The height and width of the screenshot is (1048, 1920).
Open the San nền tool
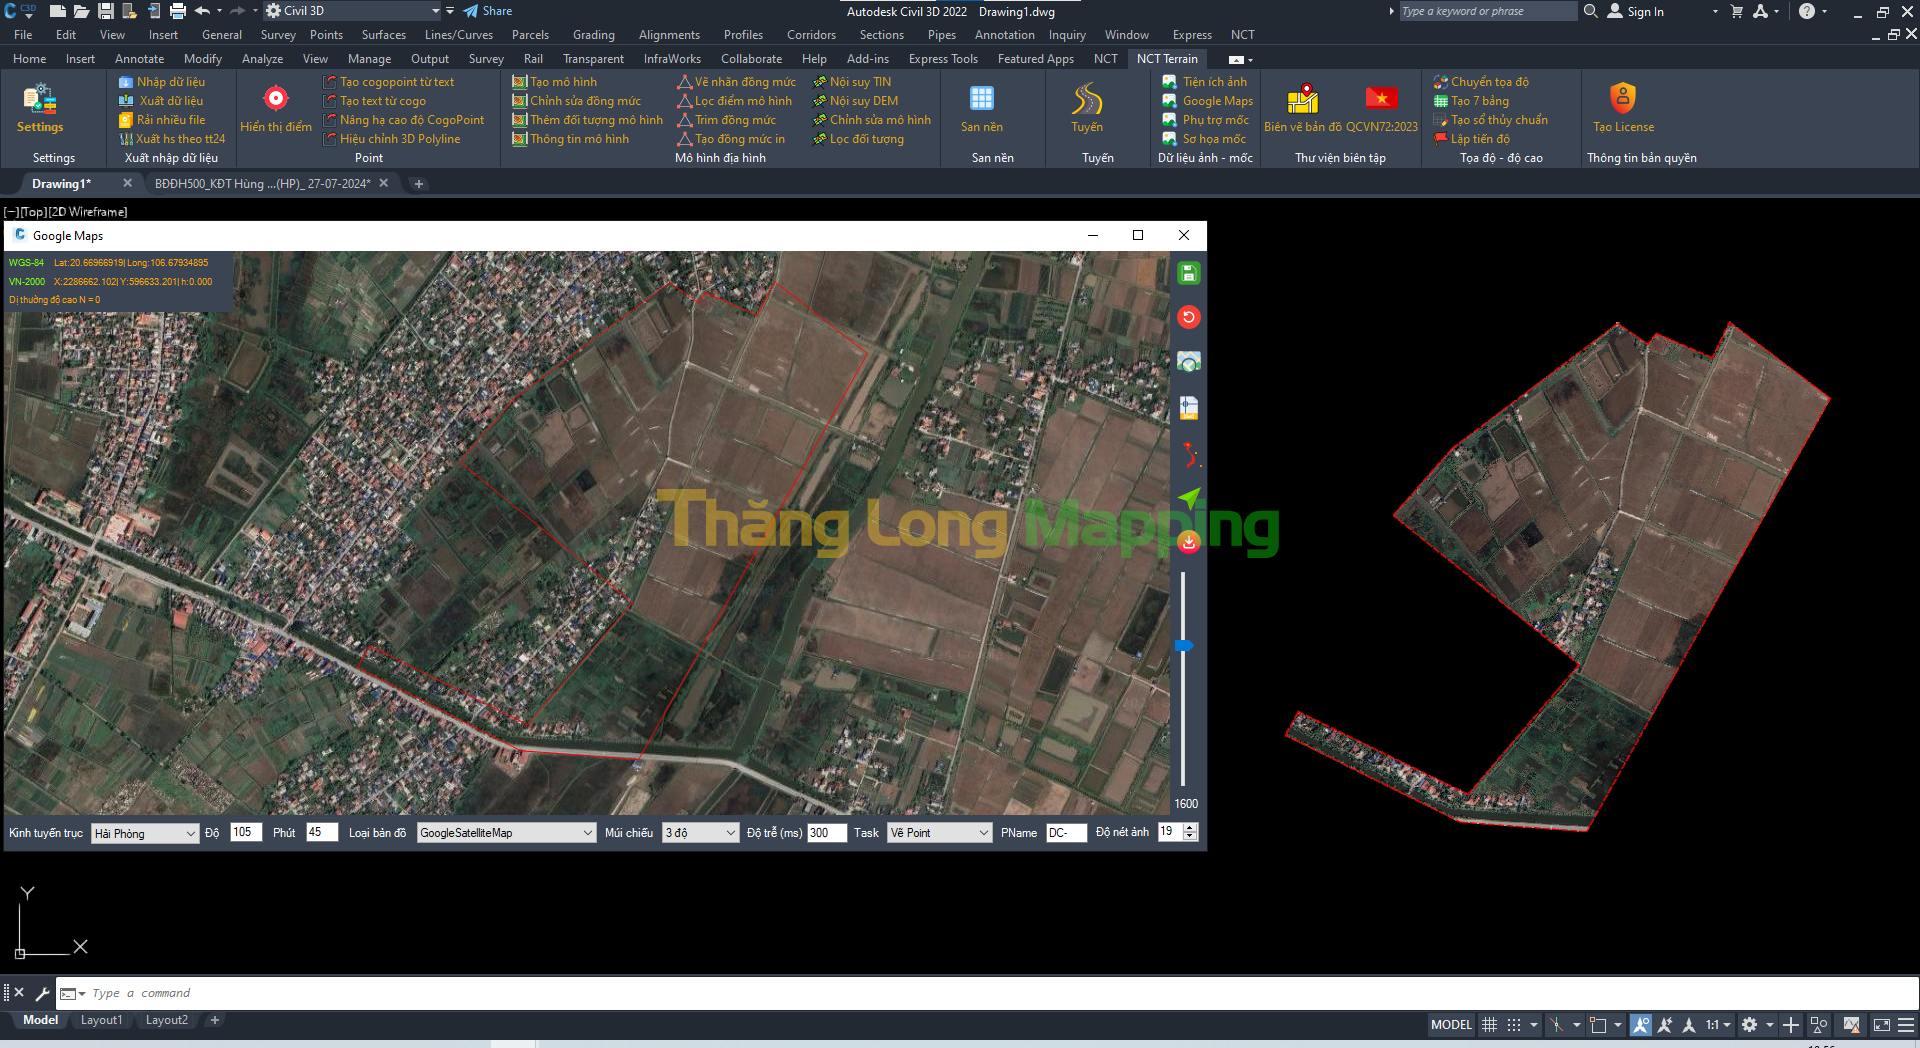[x=982, y=108]
